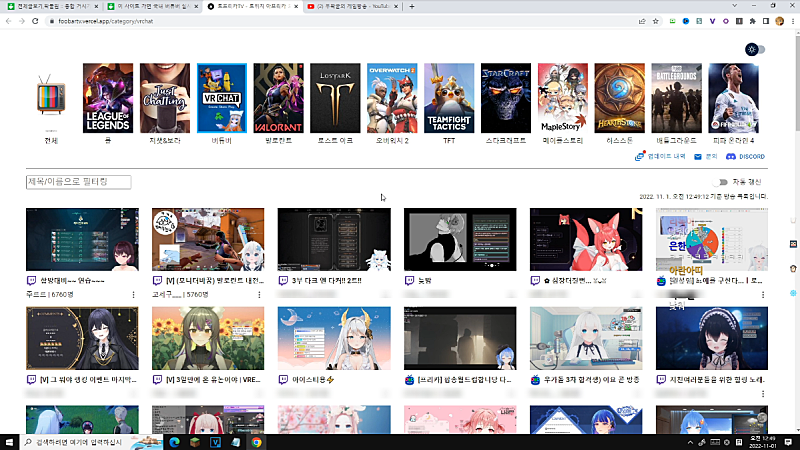The height and width of the screenshot is (450, 800).
Task: Click the purple circle extension icon
Action: 726,21
